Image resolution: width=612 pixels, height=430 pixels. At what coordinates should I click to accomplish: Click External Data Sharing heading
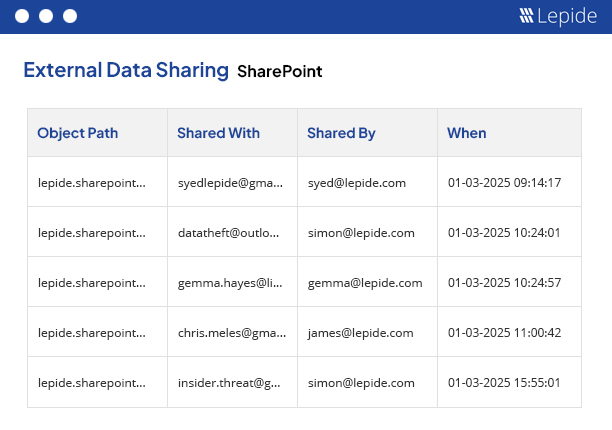pyautogui.click(x=126, y=71)
